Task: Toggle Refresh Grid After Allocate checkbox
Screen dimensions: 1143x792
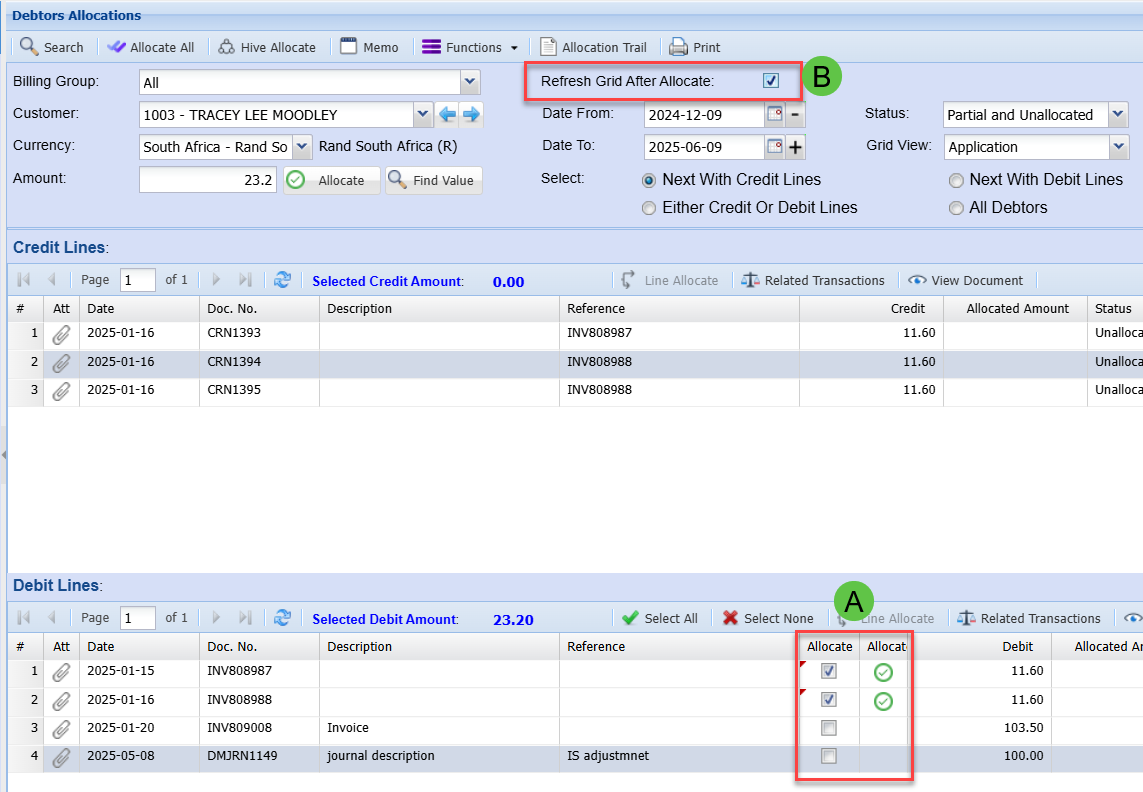Action: [x=770, y=81]
